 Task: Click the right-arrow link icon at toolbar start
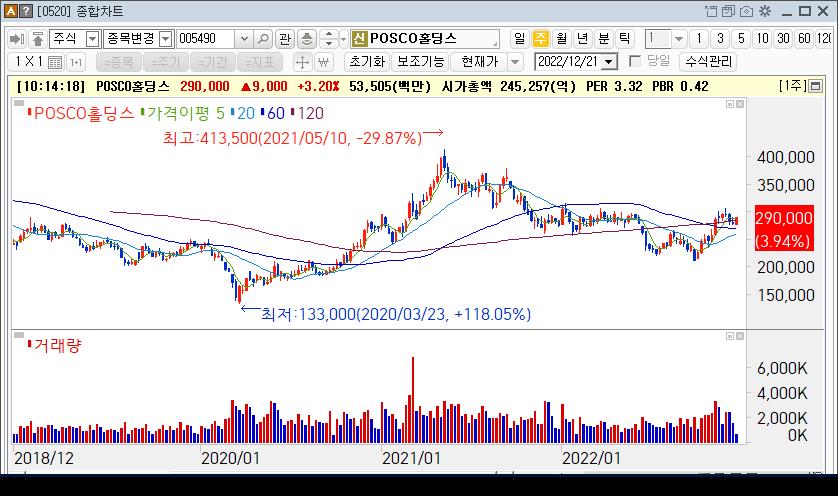[17, 39]
